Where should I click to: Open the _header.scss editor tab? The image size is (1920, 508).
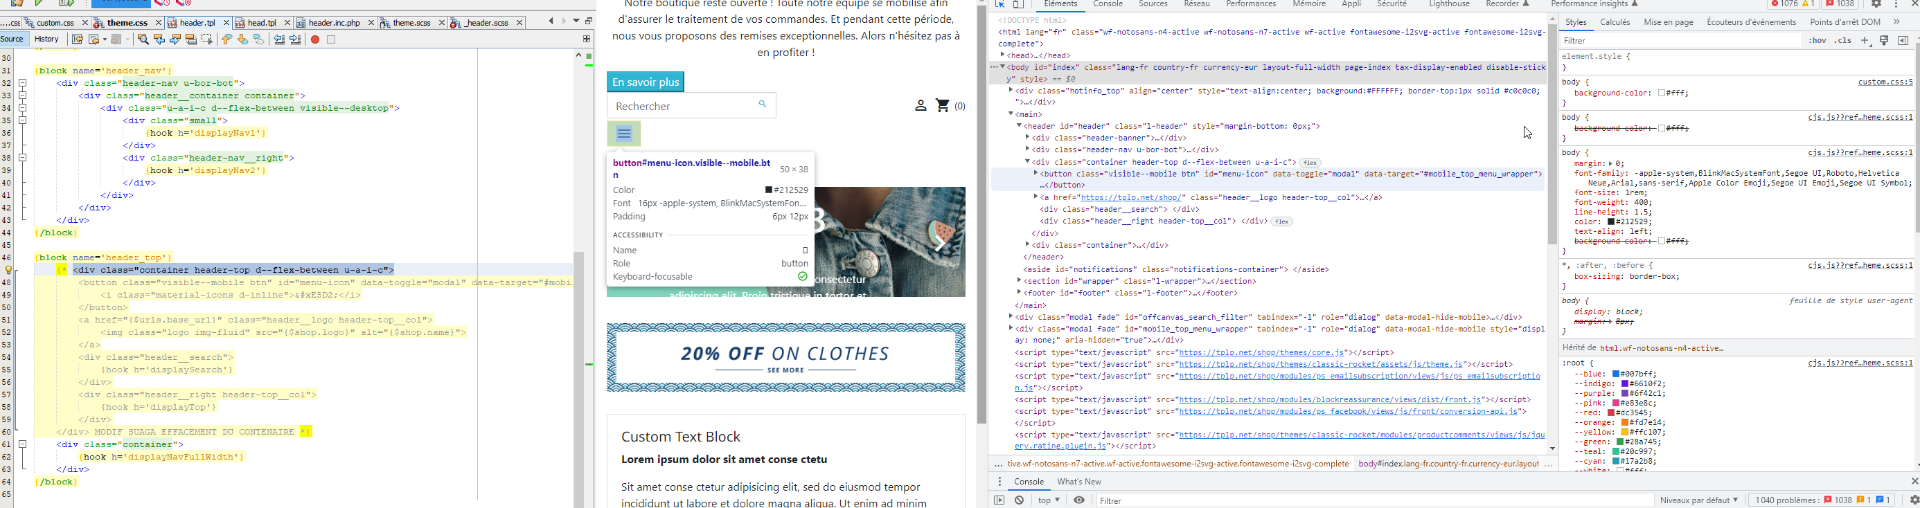point(486,22)
